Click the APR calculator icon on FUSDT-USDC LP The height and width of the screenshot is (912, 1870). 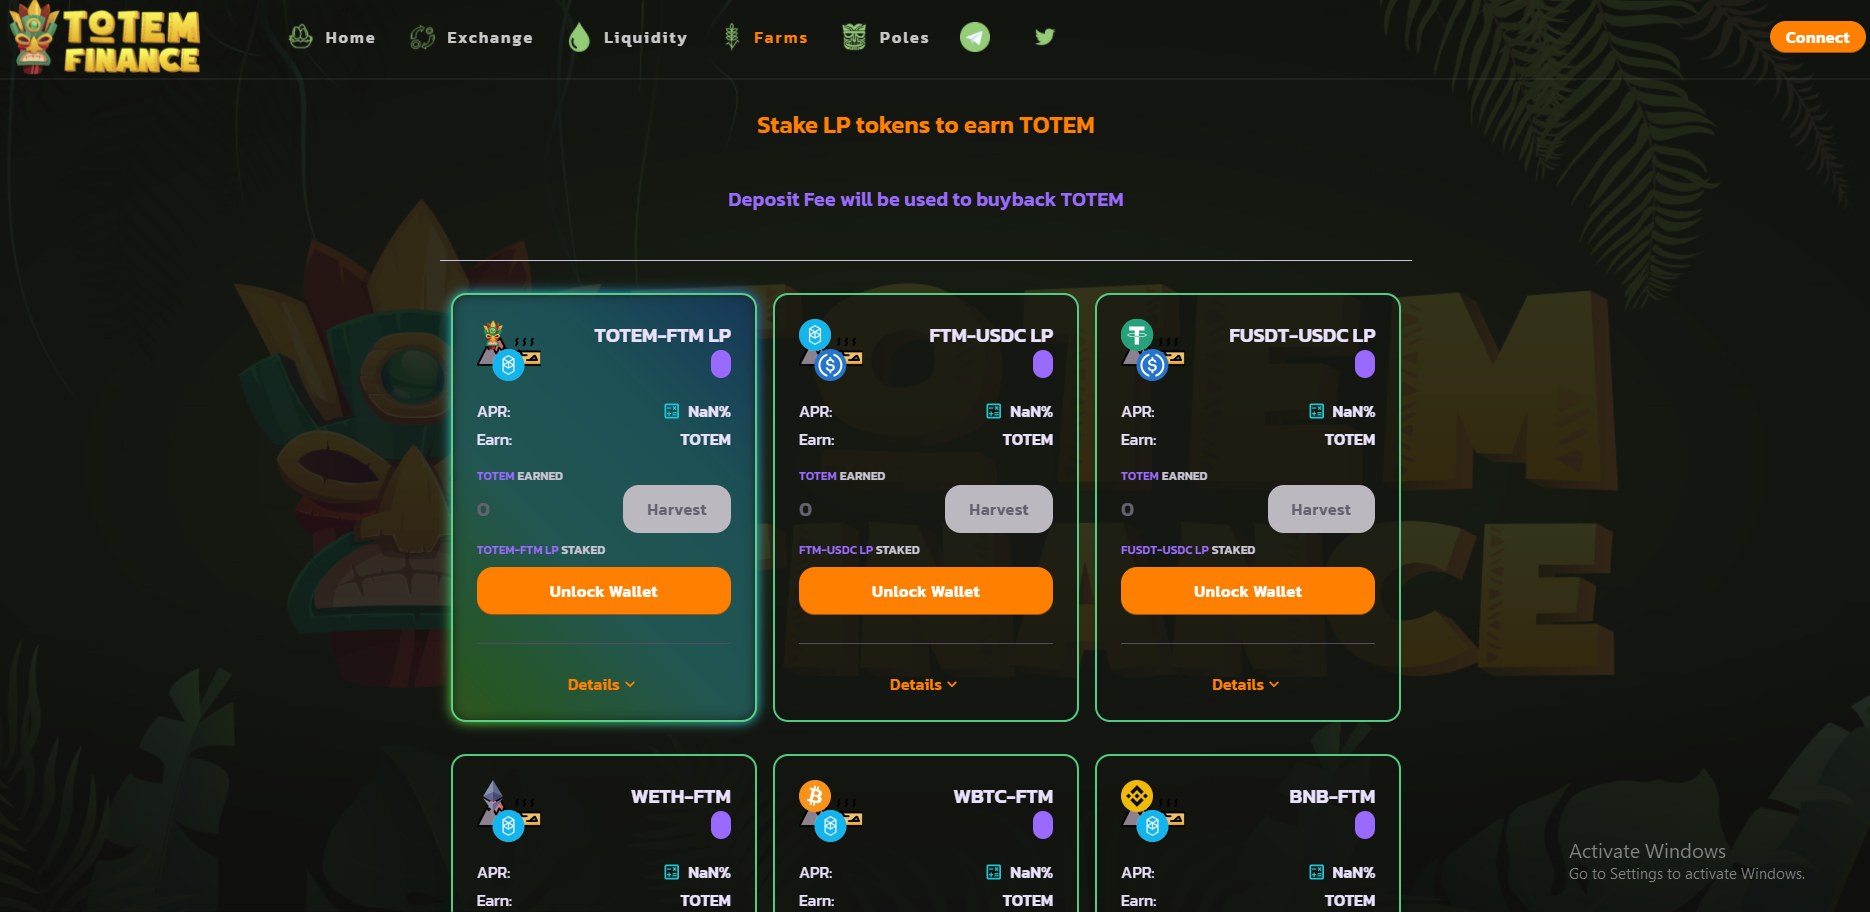tap(1317, 411)
